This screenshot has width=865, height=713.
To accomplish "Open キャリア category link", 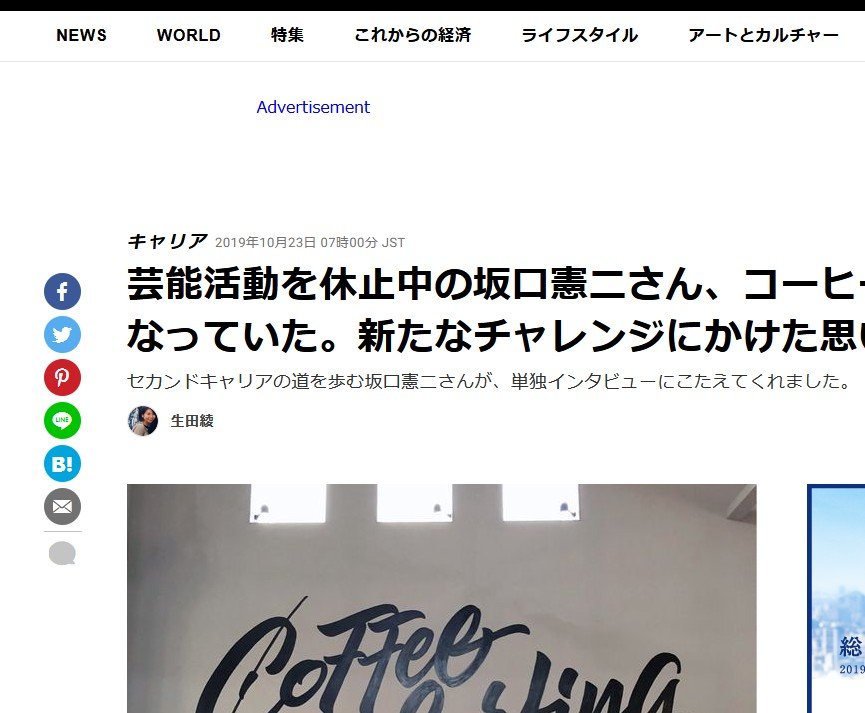I will point(167,241).
